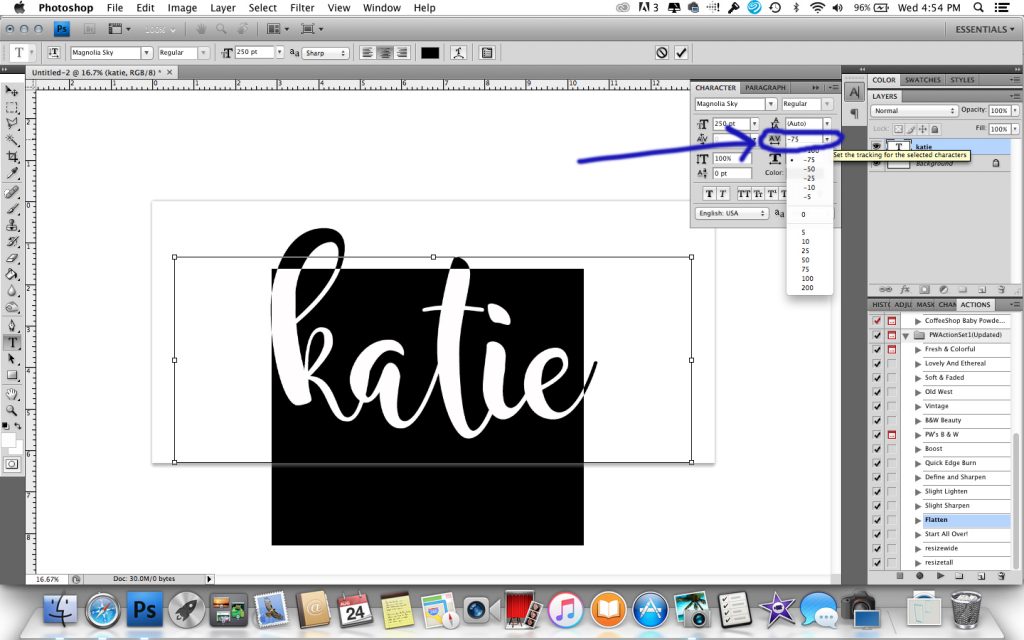Viewport: 1024px width, 640px height.
Task: Switch to the Paragraph tab
Action: pyautogui.click(x=765, y=88)
